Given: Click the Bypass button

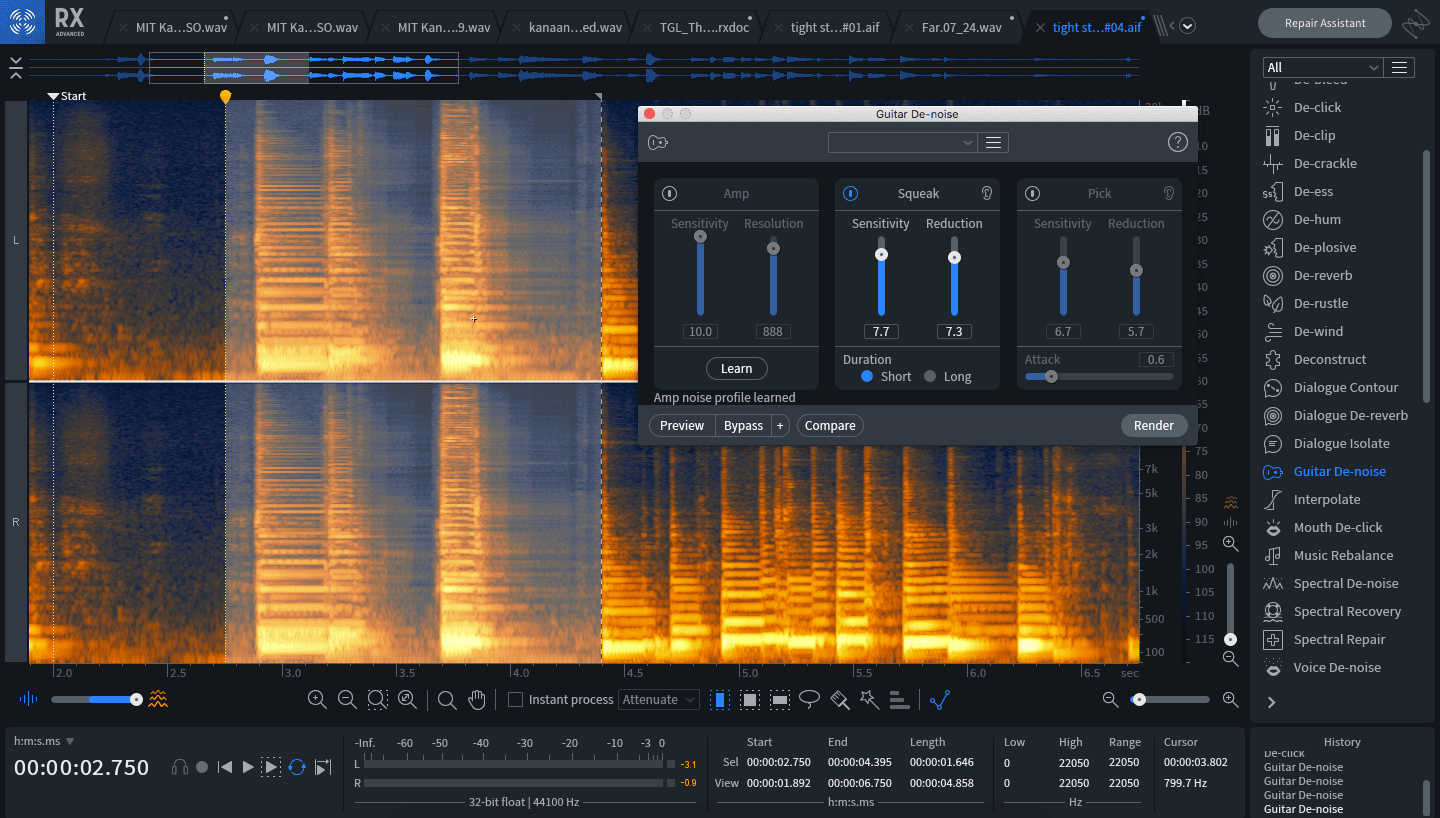Looking at the screenshot, I should pyautogui.click(x=743, y=425).
